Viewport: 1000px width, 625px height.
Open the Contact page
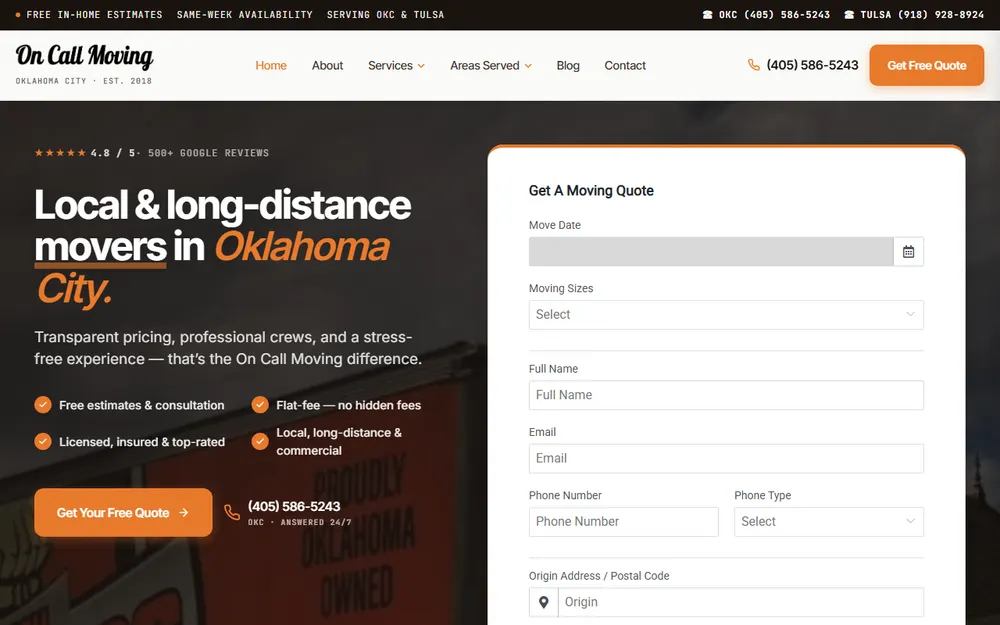(x=625, y=66)
